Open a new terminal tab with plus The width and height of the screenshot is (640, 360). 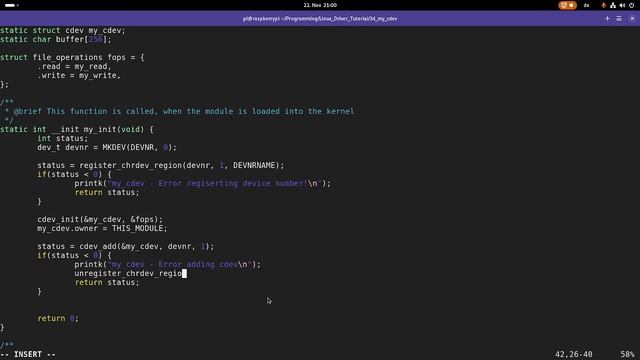607,18
